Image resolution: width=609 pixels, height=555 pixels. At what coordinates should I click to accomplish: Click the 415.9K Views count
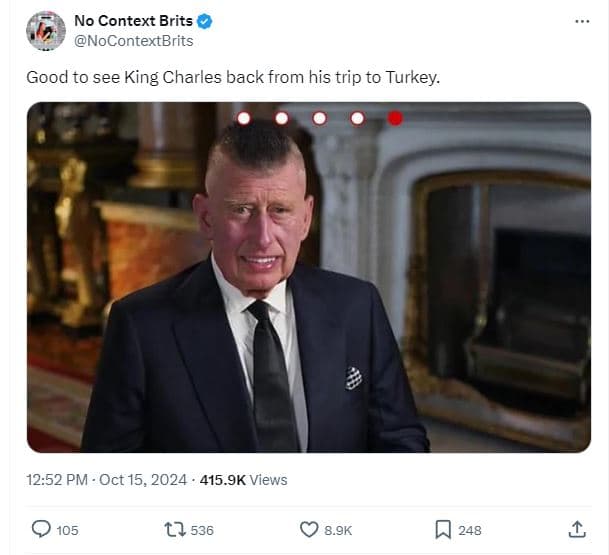pyautogui.click(x=243, y=480)
